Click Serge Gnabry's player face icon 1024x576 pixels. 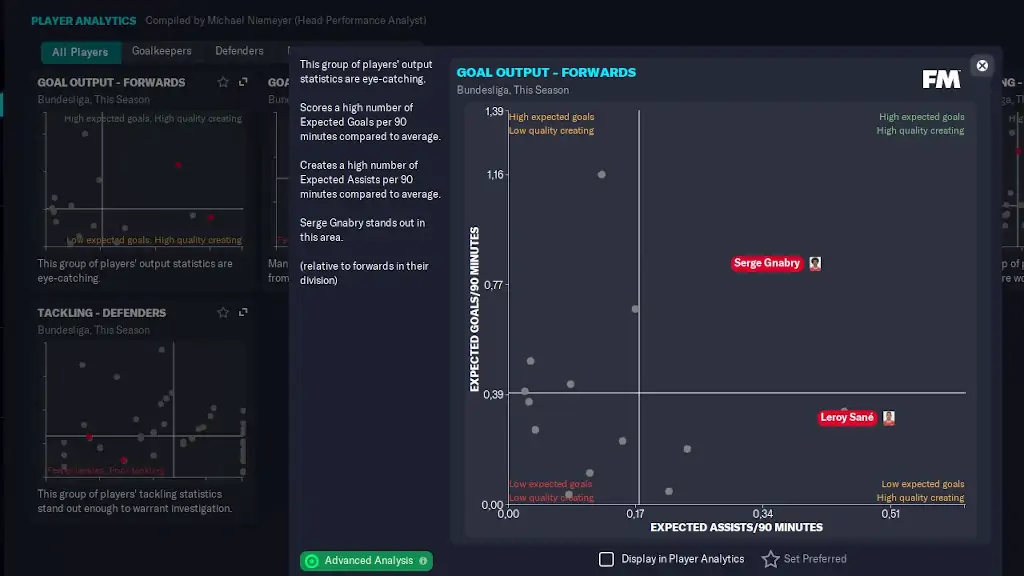pyautogui.click(x=815, y=264)
